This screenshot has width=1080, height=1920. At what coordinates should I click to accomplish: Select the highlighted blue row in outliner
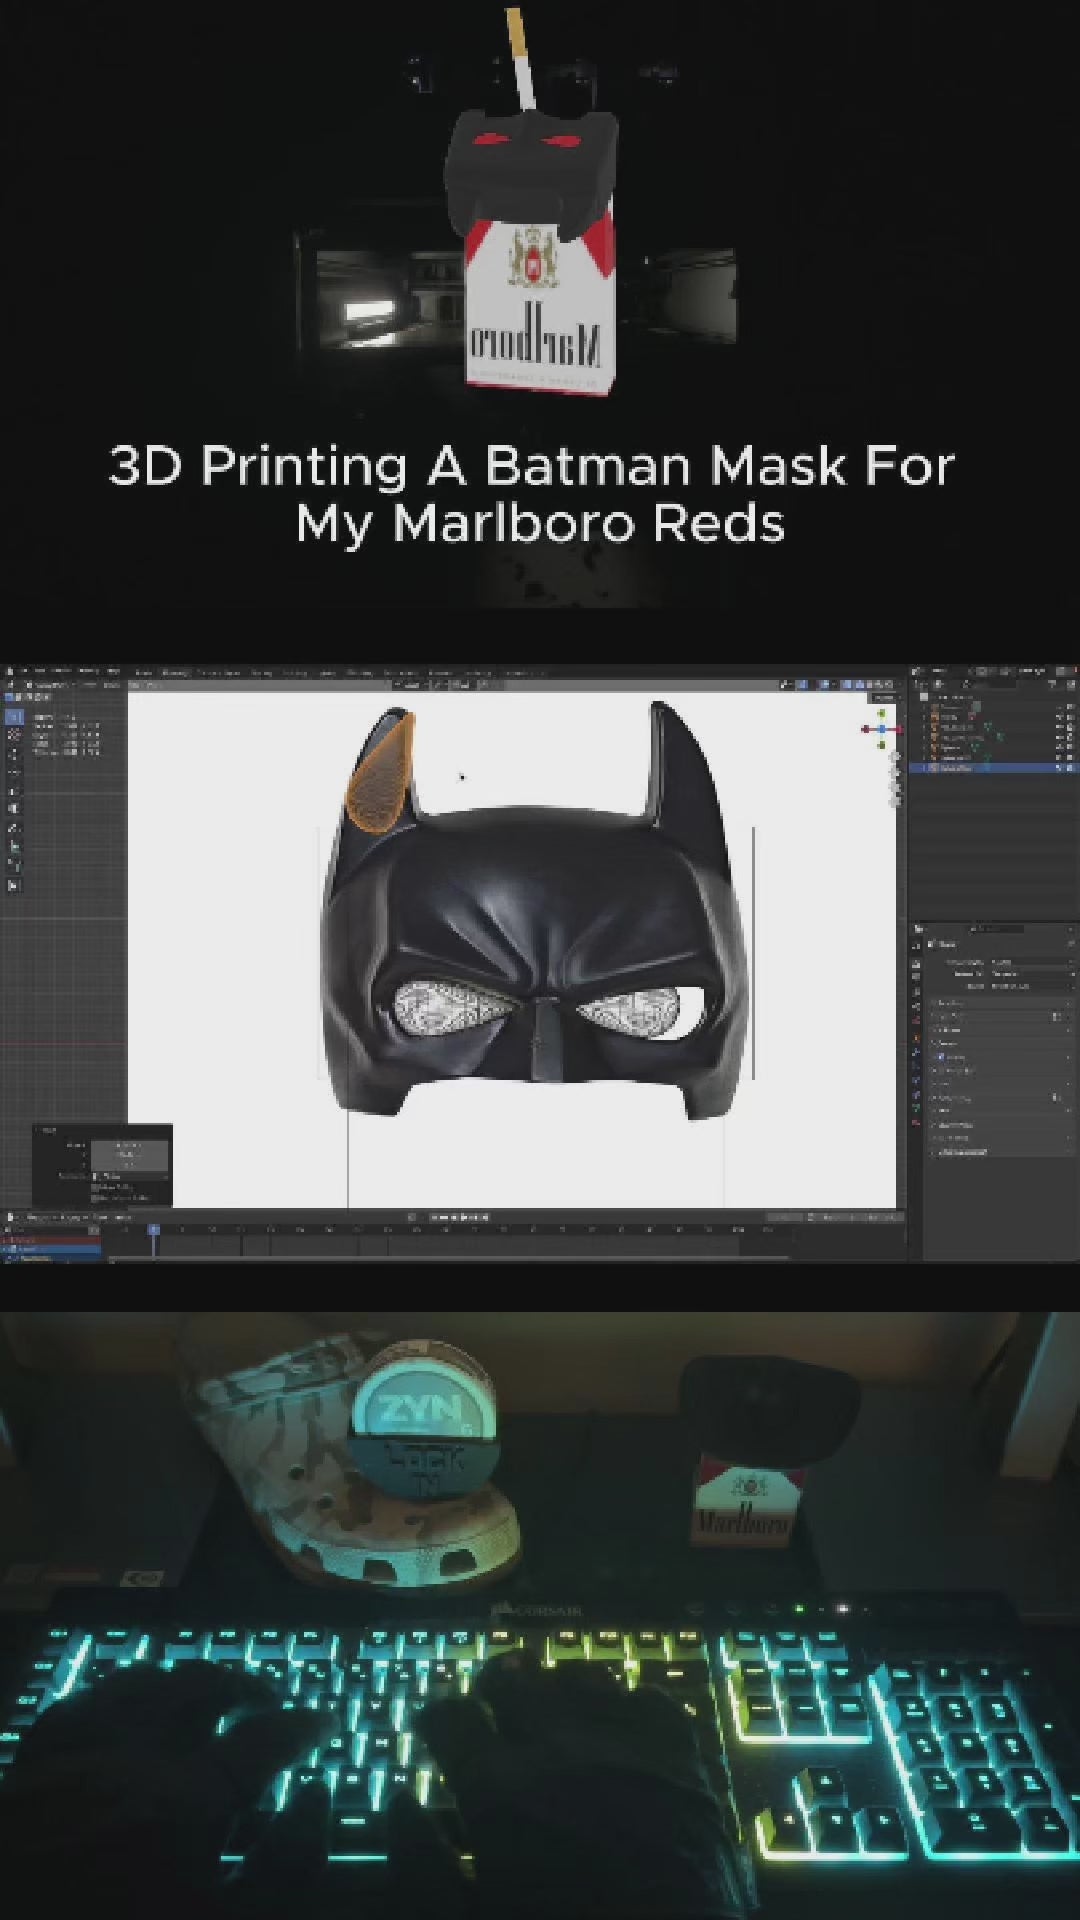(x=995, y=768)
